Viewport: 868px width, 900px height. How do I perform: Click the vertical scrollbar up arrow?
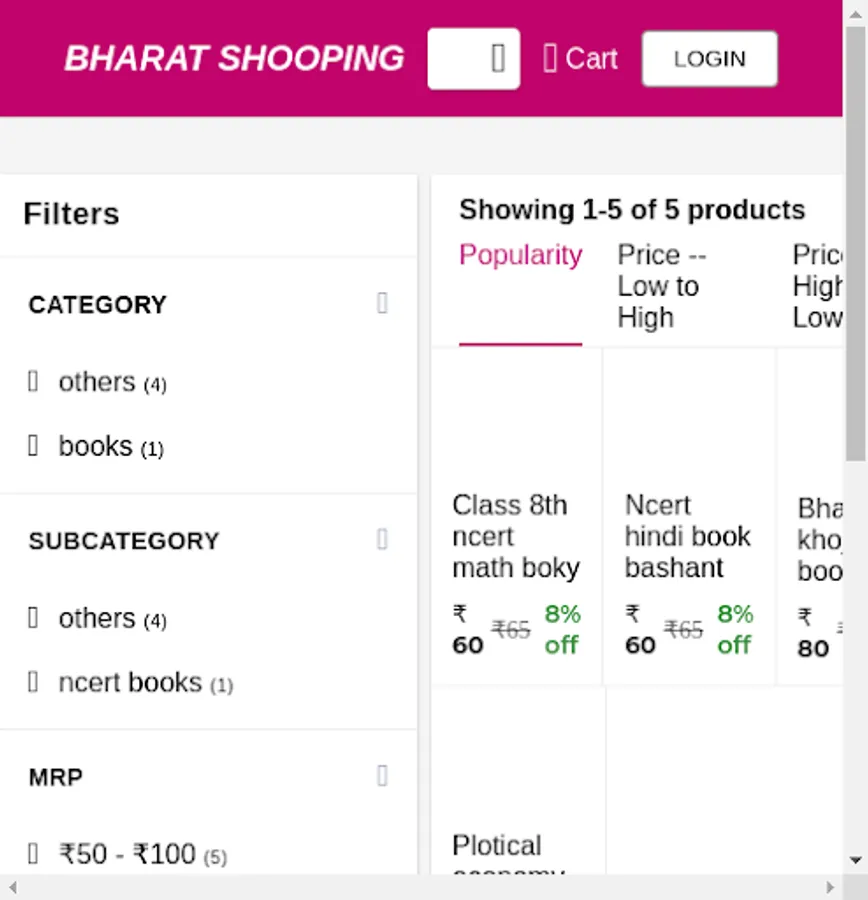click(x=856, y=12)
